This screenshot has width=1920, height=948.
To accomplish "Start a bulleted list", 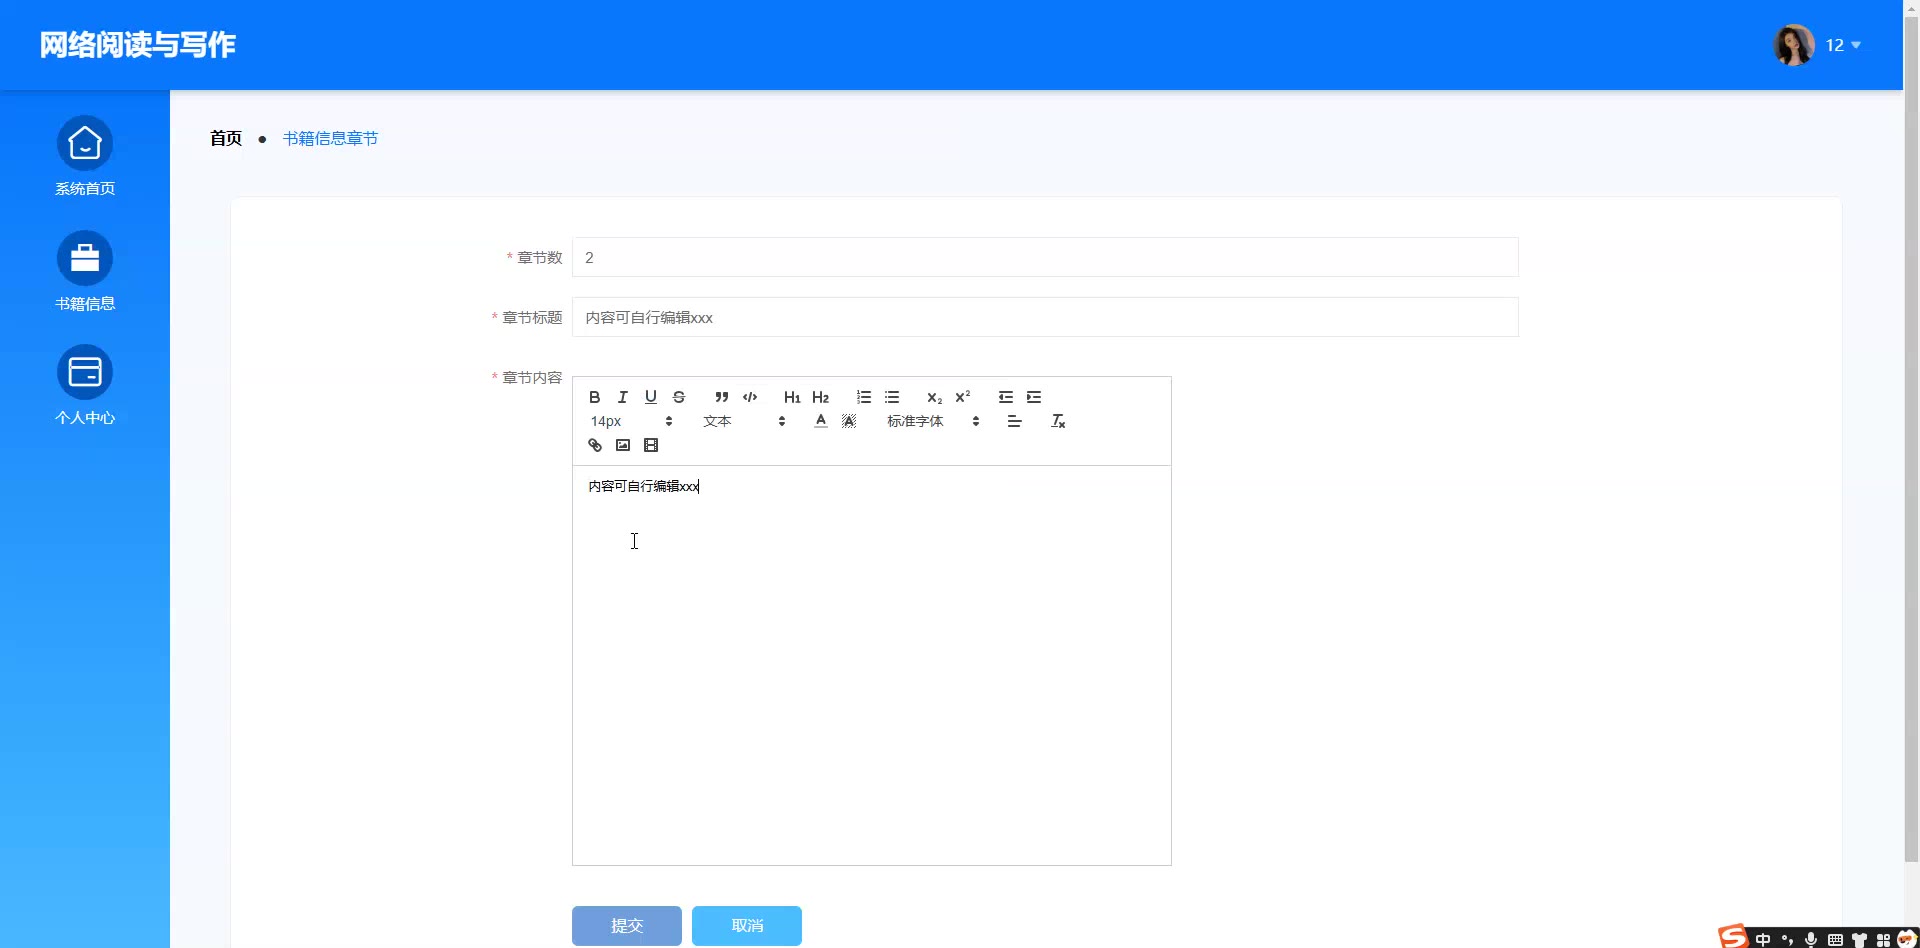I will [x=892, y=397].
